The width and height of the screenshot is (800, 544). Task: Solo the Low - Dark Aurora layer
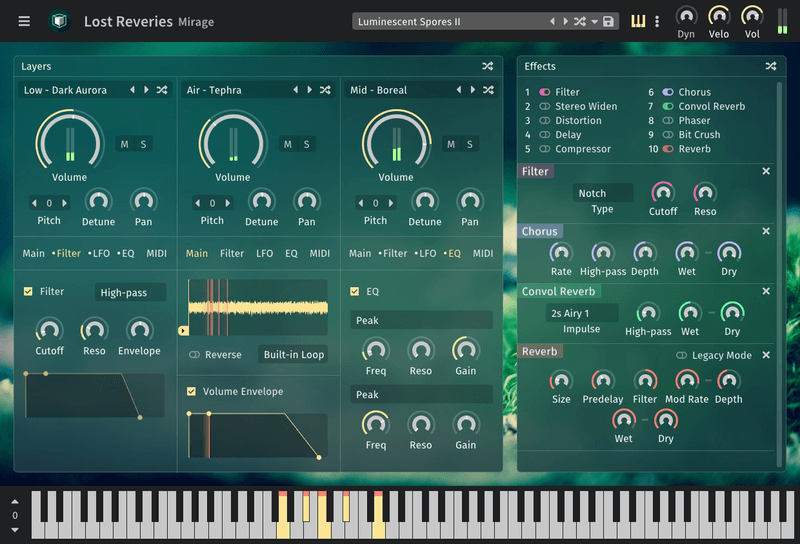coord(143,144)
